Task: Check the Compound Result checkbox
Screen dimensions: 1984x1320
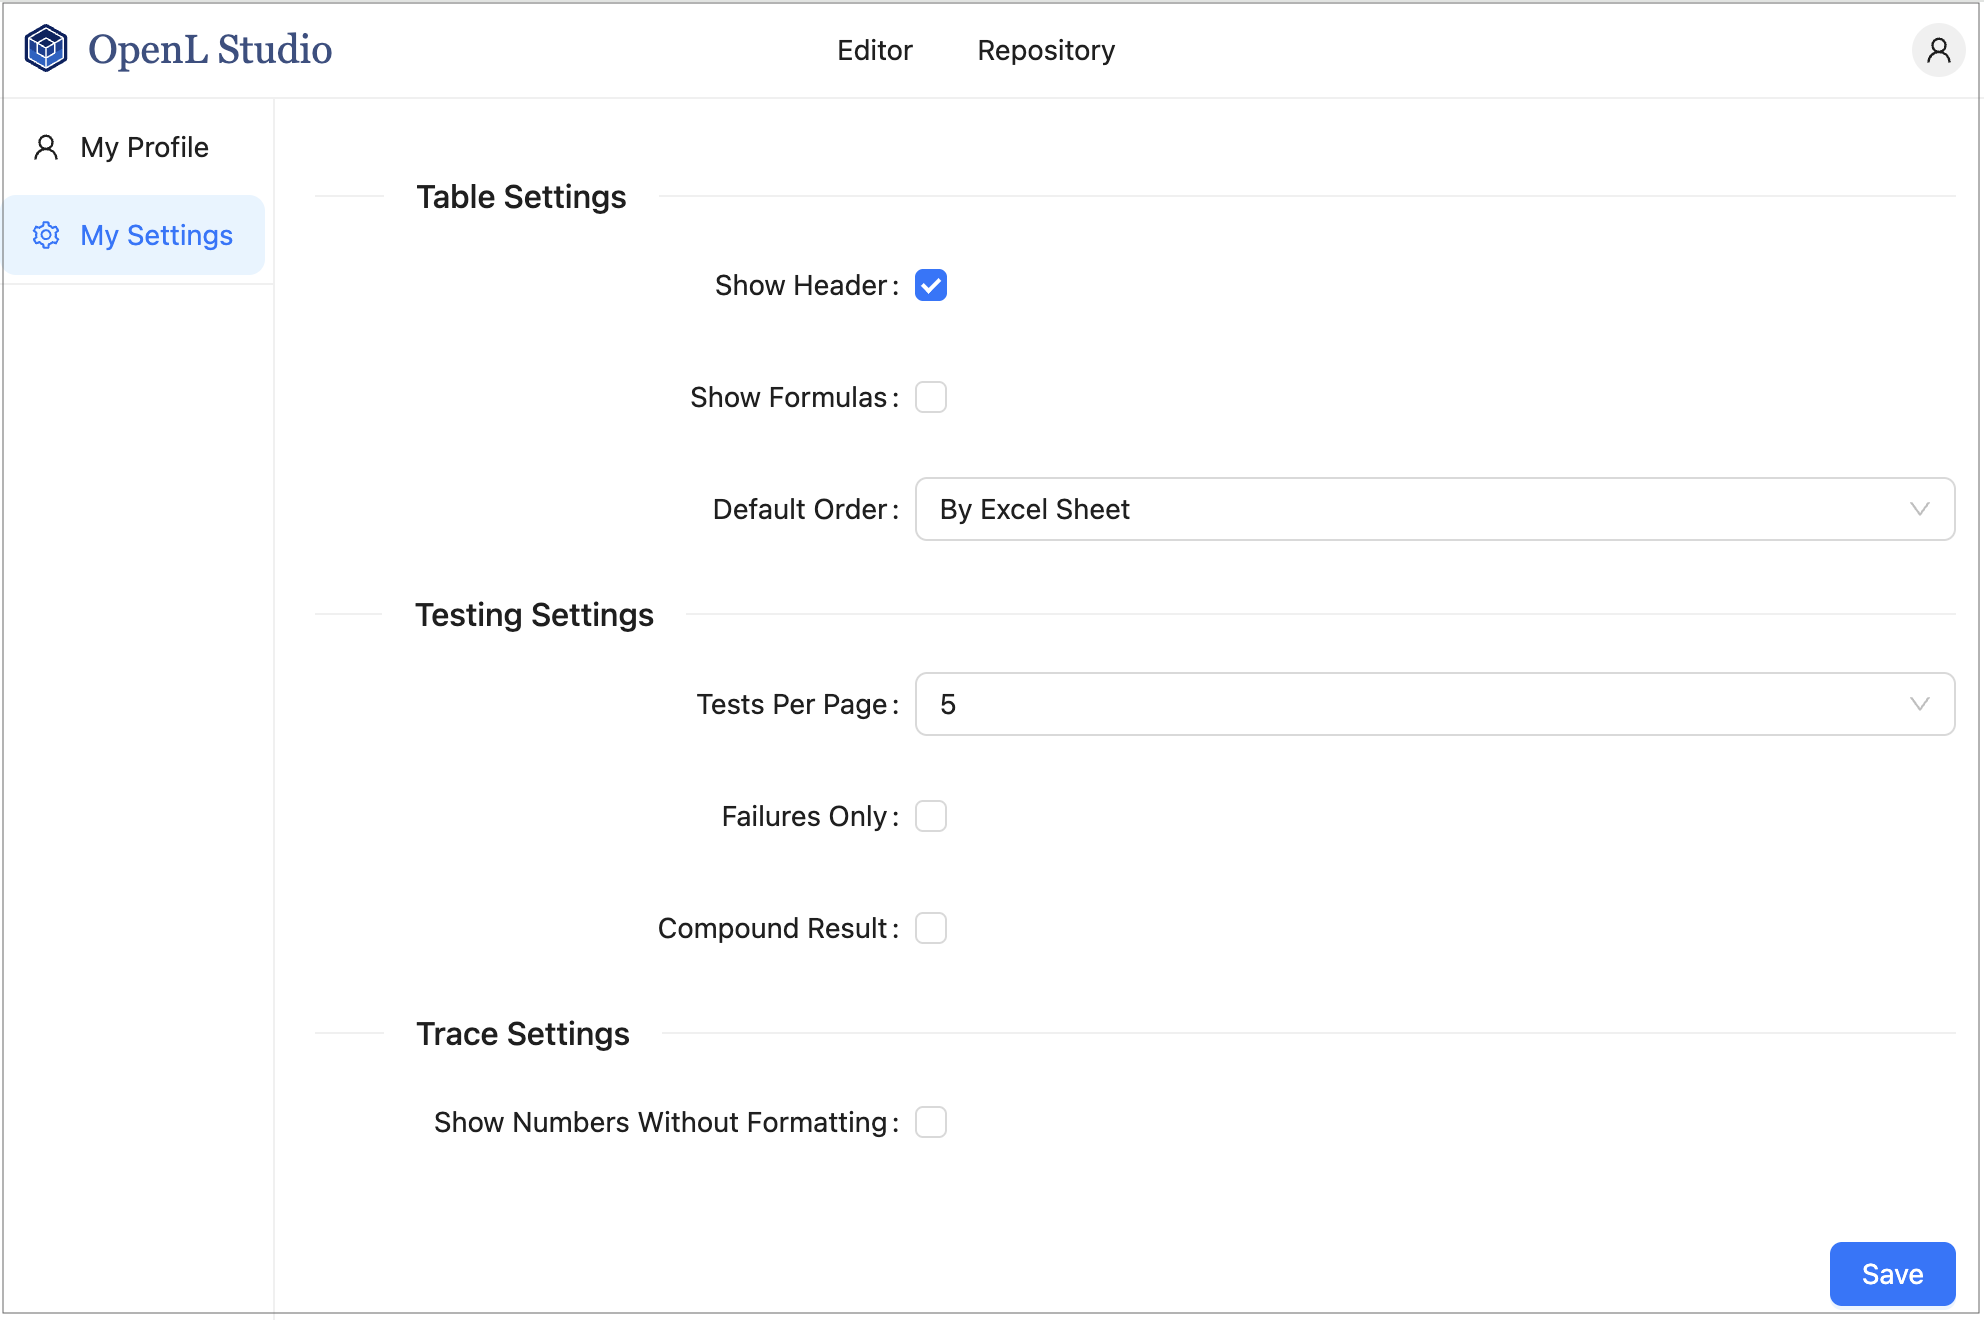Action: 931,929
